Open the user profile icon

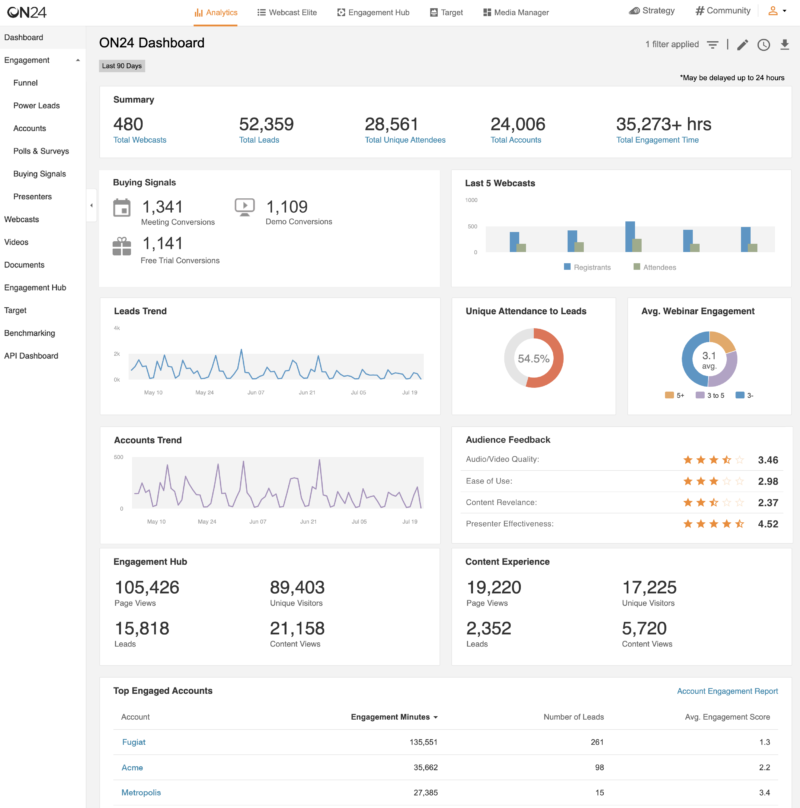[773, 10]
